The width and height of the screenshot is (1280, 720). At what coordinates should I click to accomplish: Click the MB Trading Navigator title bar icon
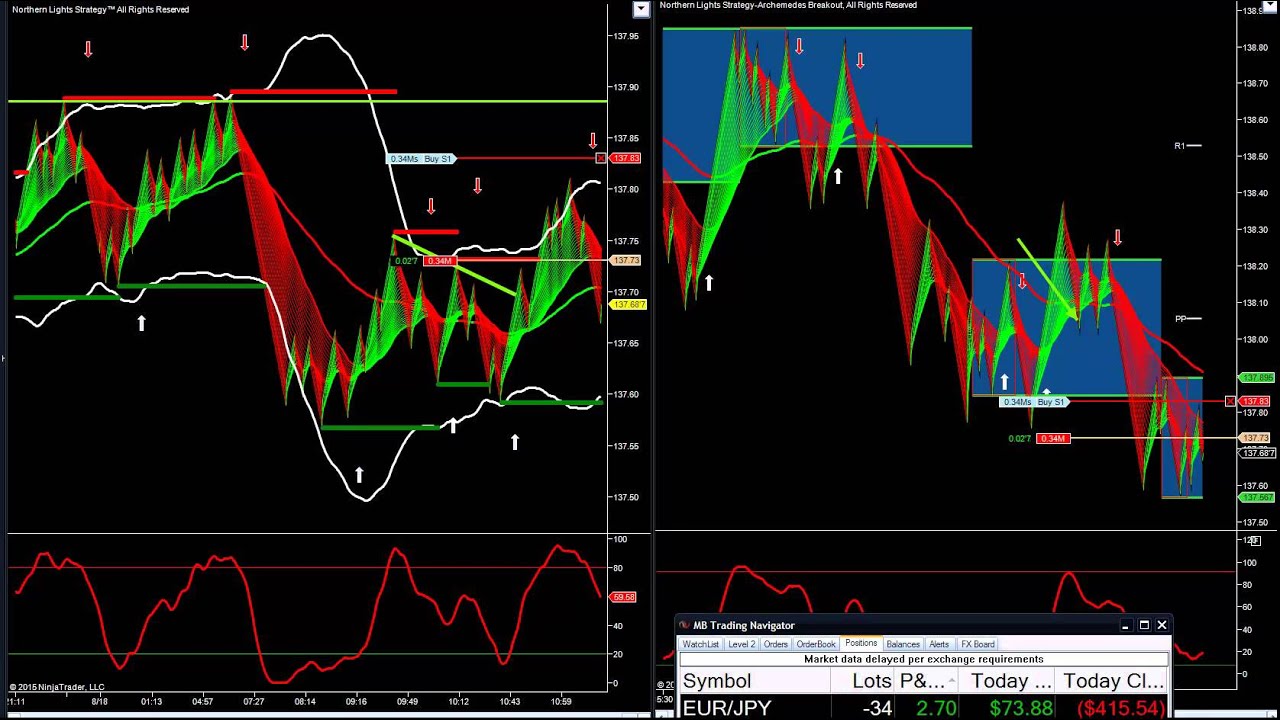point(685,625)
